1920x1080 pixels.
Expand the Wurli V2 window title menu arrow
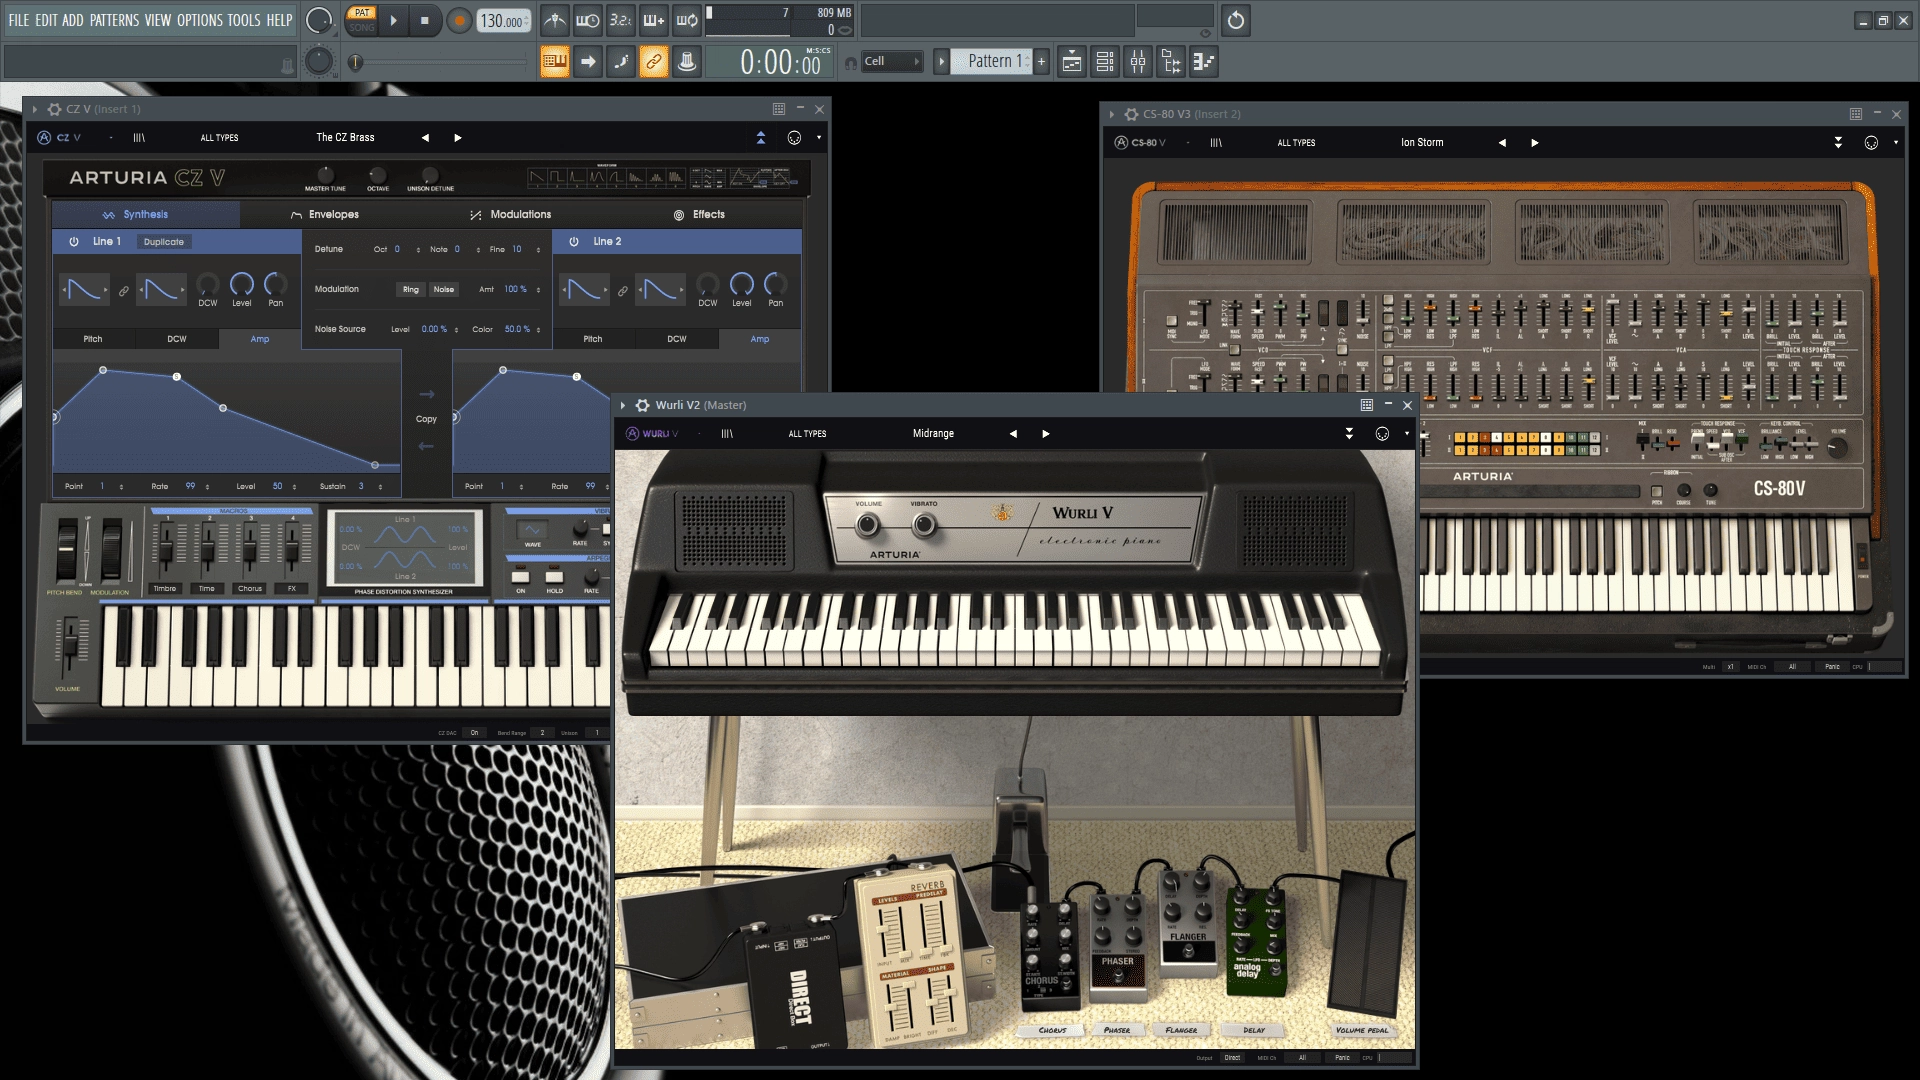tap(623, 405)
